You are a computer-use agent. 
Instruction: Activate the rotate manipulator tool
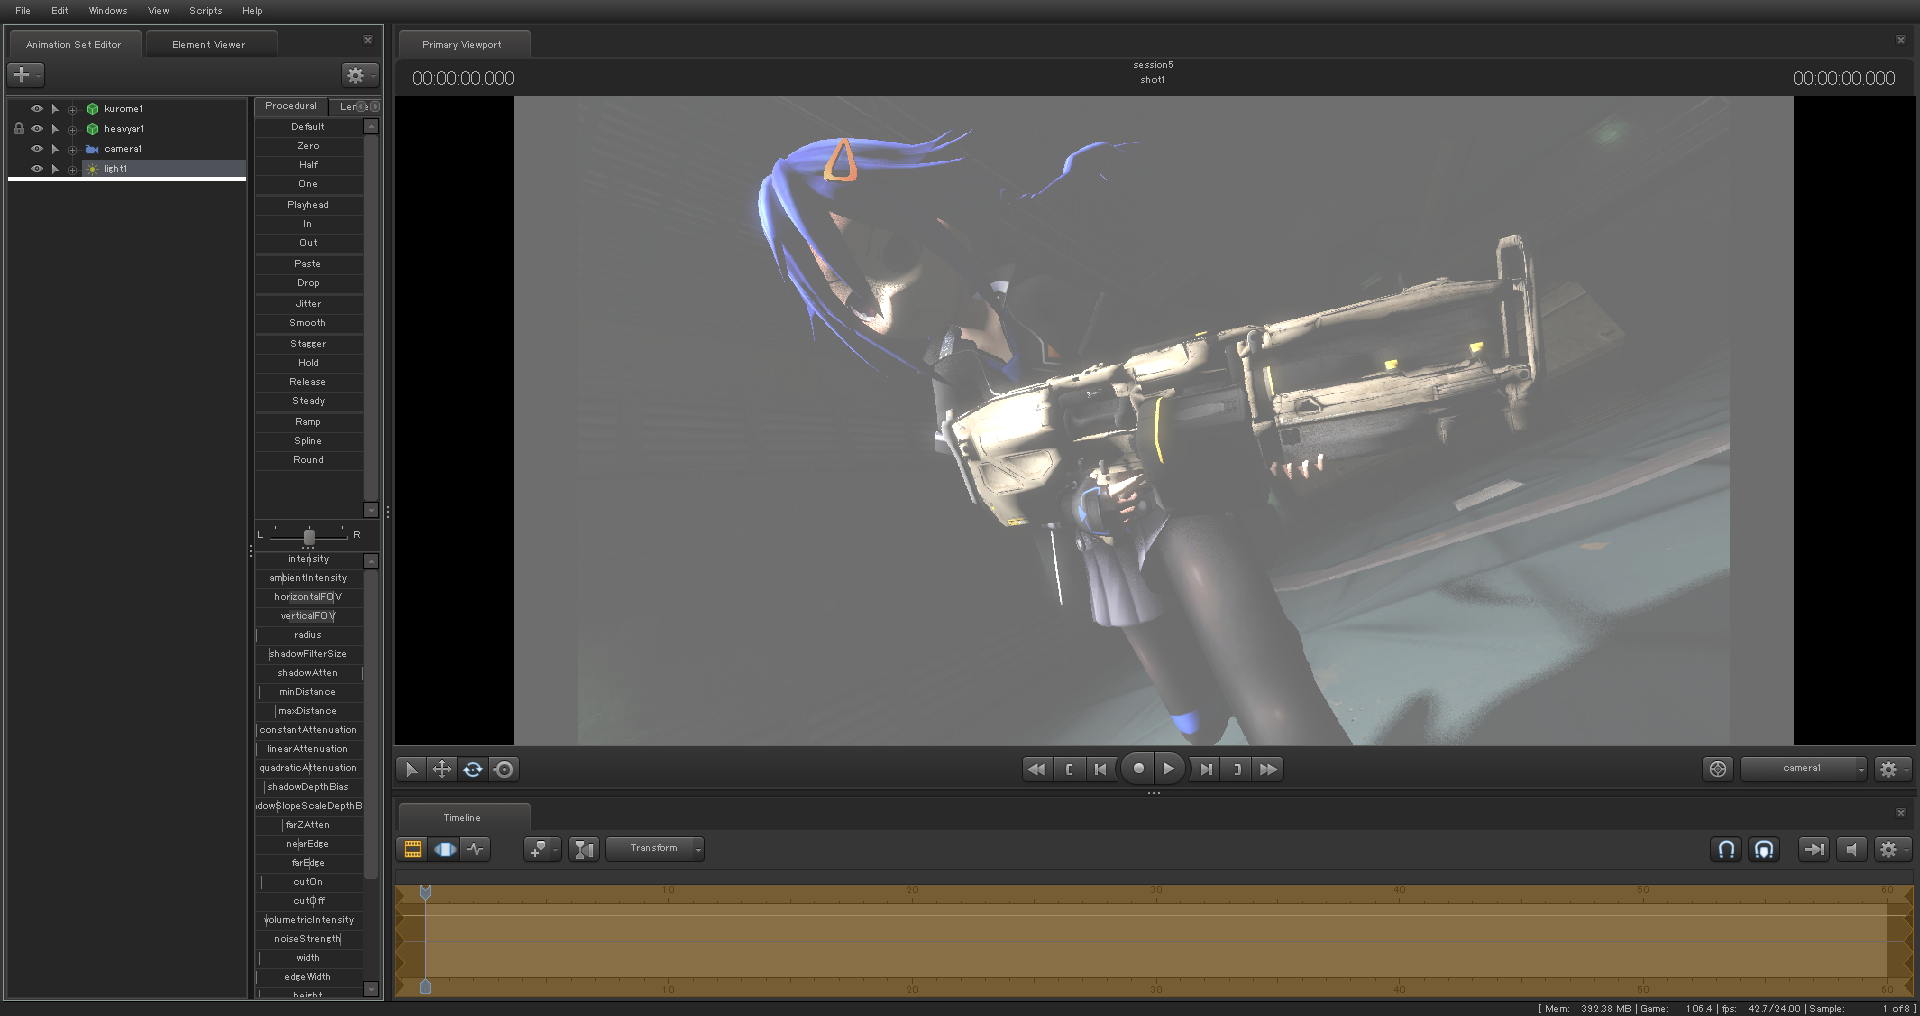[473, 769]
